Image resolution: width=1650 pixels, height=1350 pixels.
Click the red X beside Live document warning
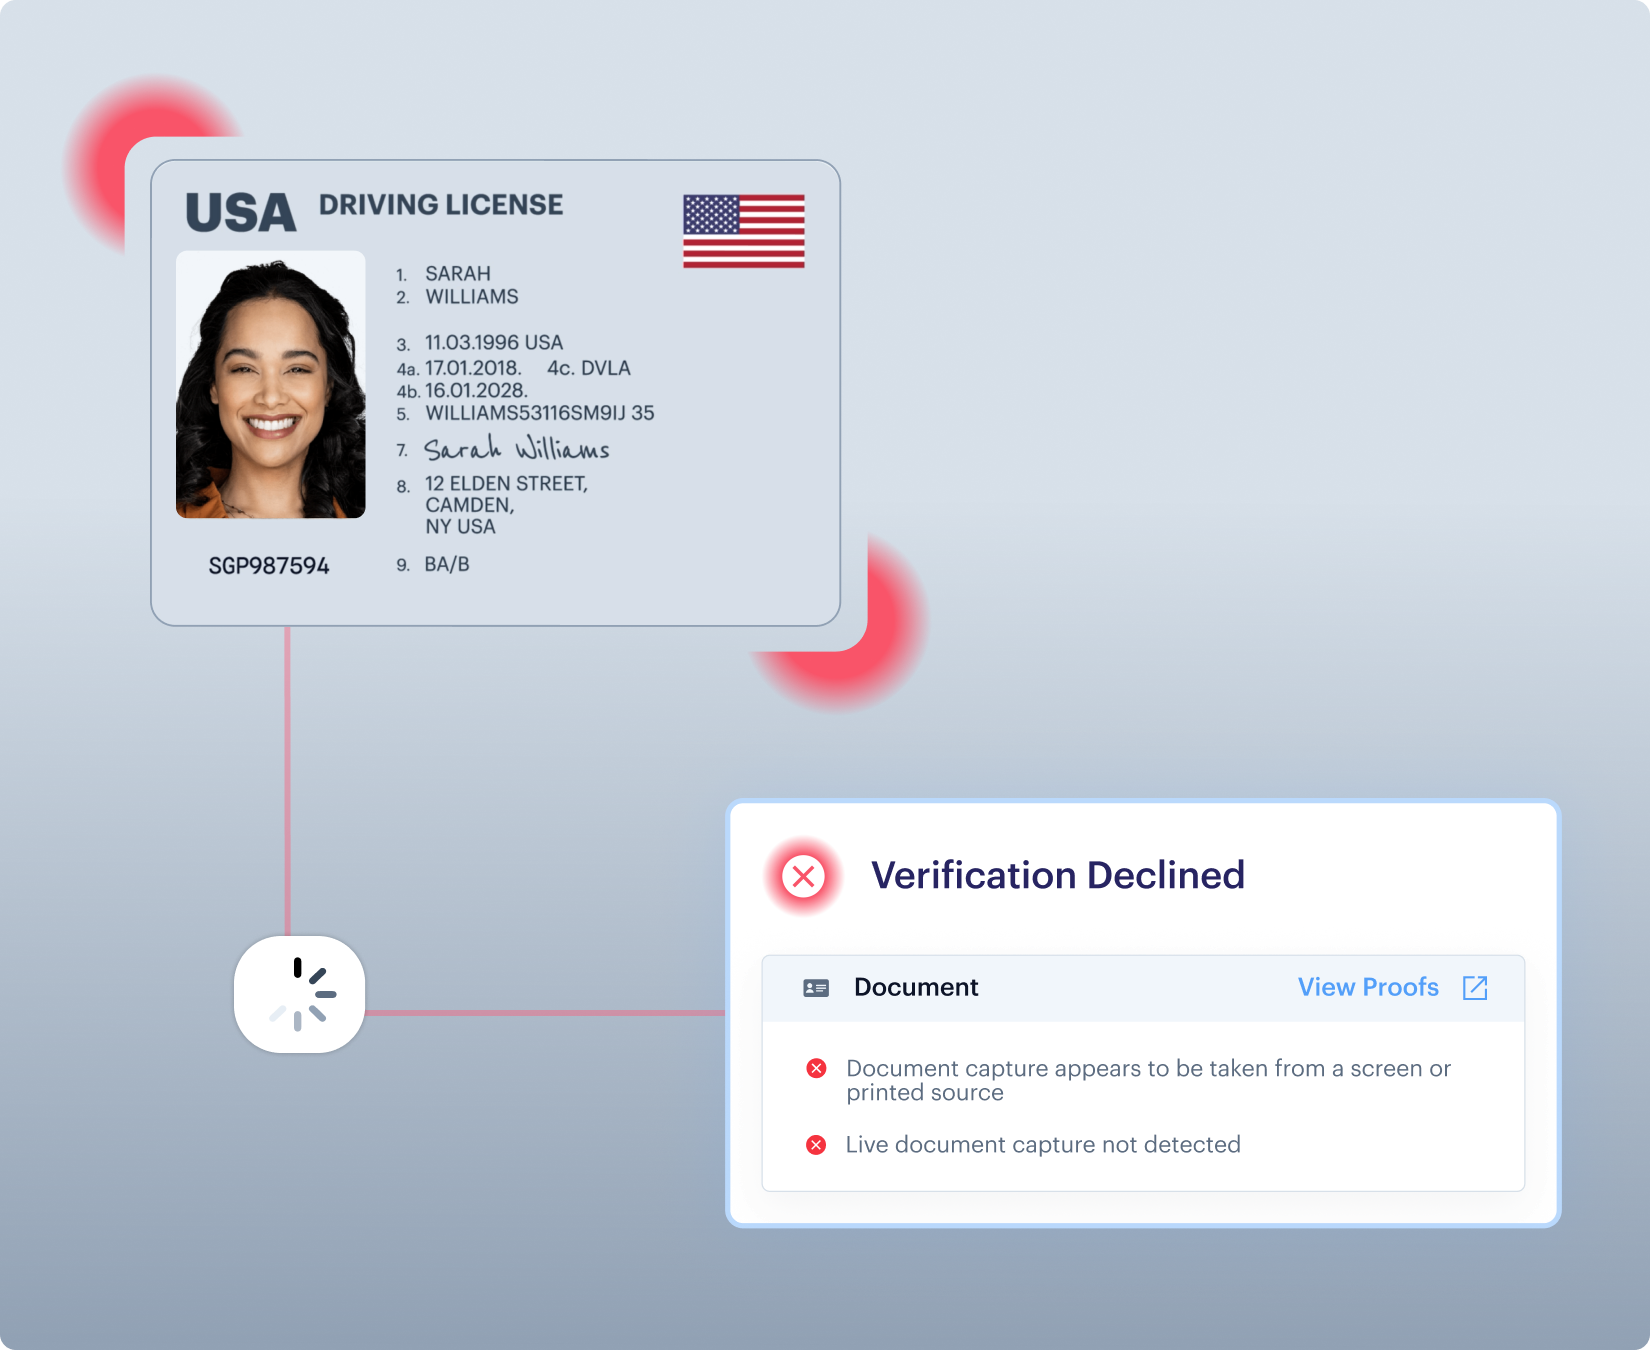click(816, 1145)
